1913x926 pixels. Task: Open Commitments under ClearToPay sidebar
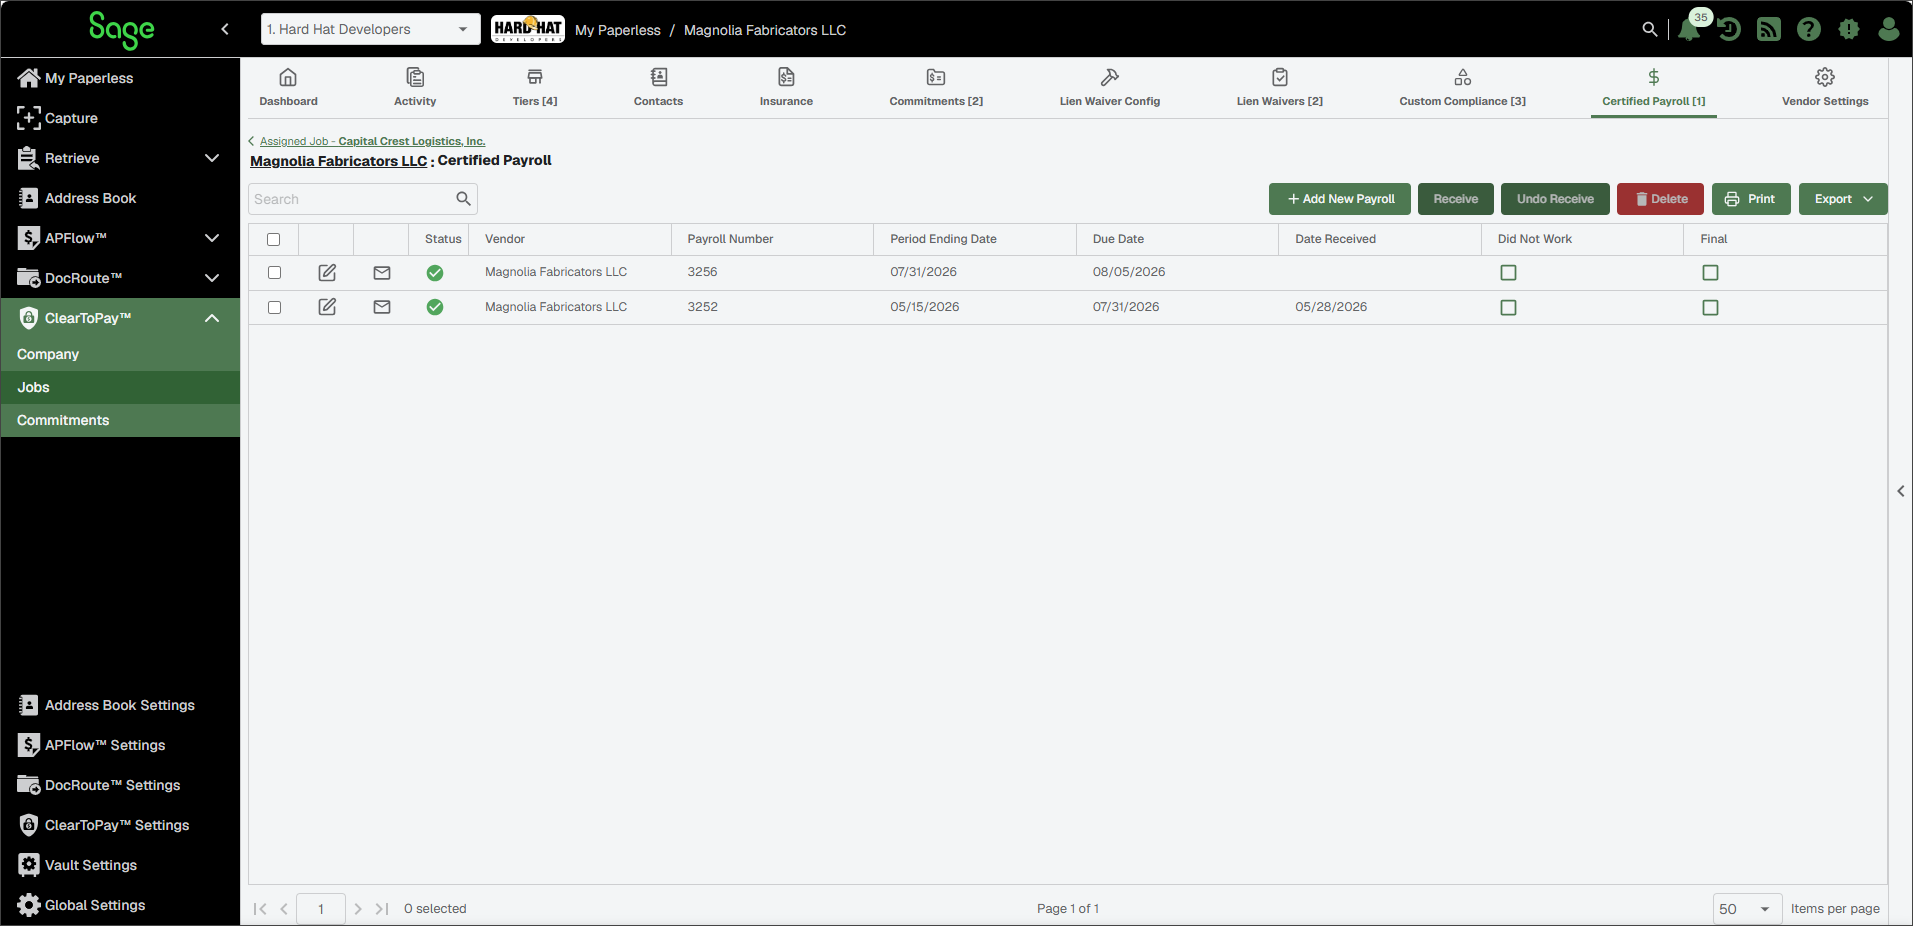pos(120,420)
